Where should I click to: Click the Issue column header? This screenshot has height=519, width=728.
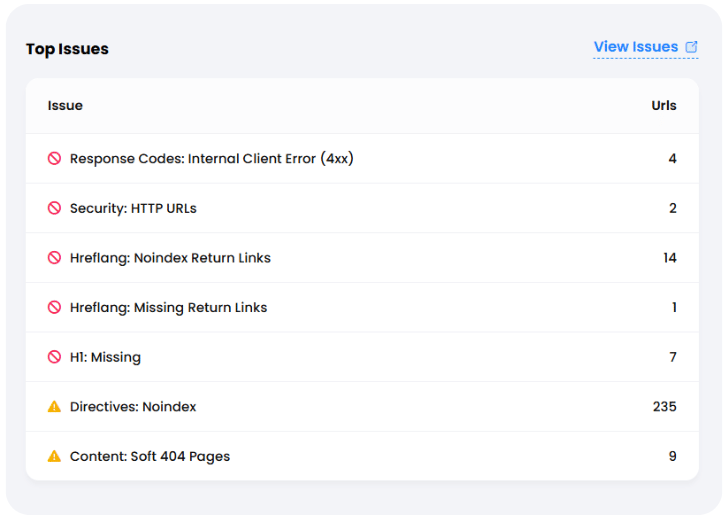65,106
